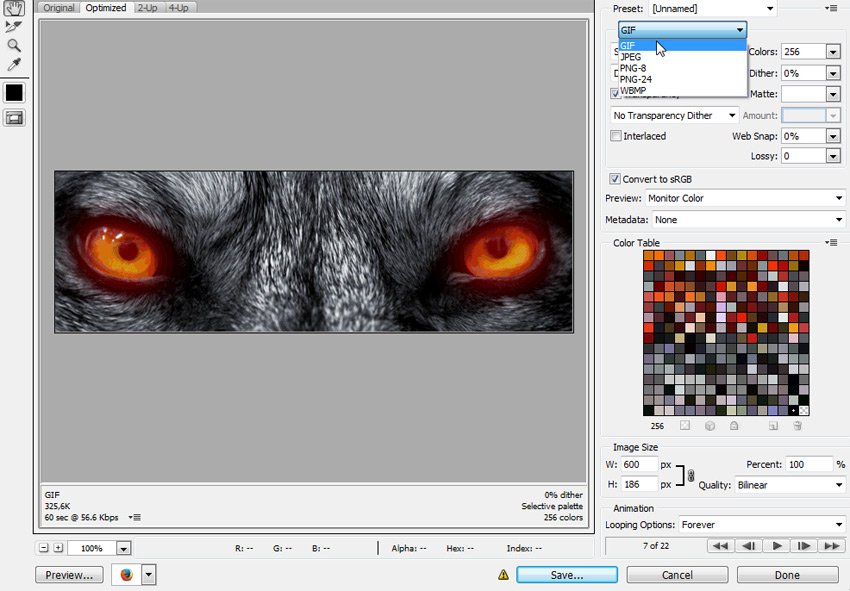Click map selected colors to transparent icon
Screen dimensions: 850x591
click(685, 426)
